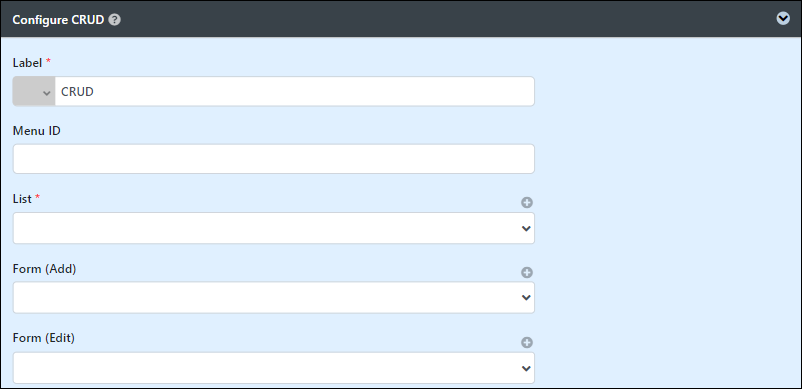Image resolution: width=802 pixels, height=389 pixels.
Task: Focus the Label field containing CRUD
Action: click(x=295, y=91)
